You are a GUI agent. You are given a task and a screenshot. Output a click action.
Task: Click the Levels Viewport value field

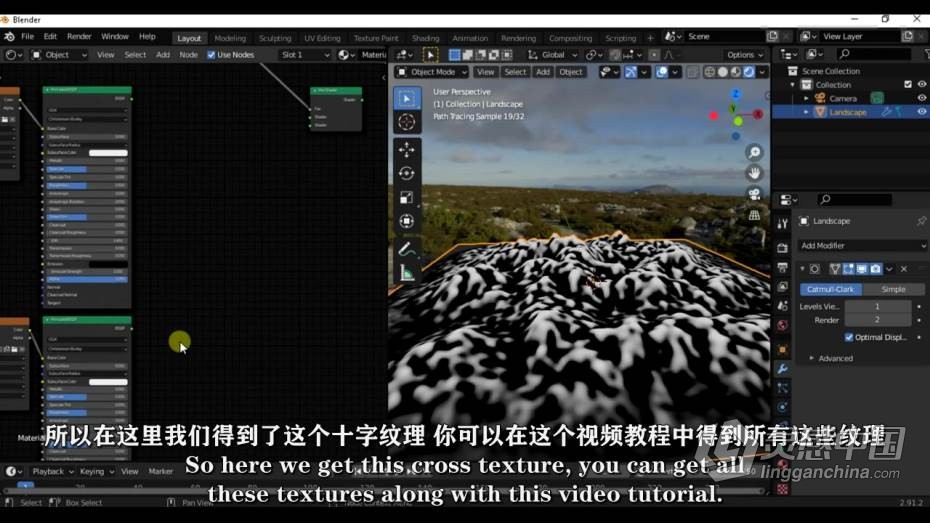point(877,307)
